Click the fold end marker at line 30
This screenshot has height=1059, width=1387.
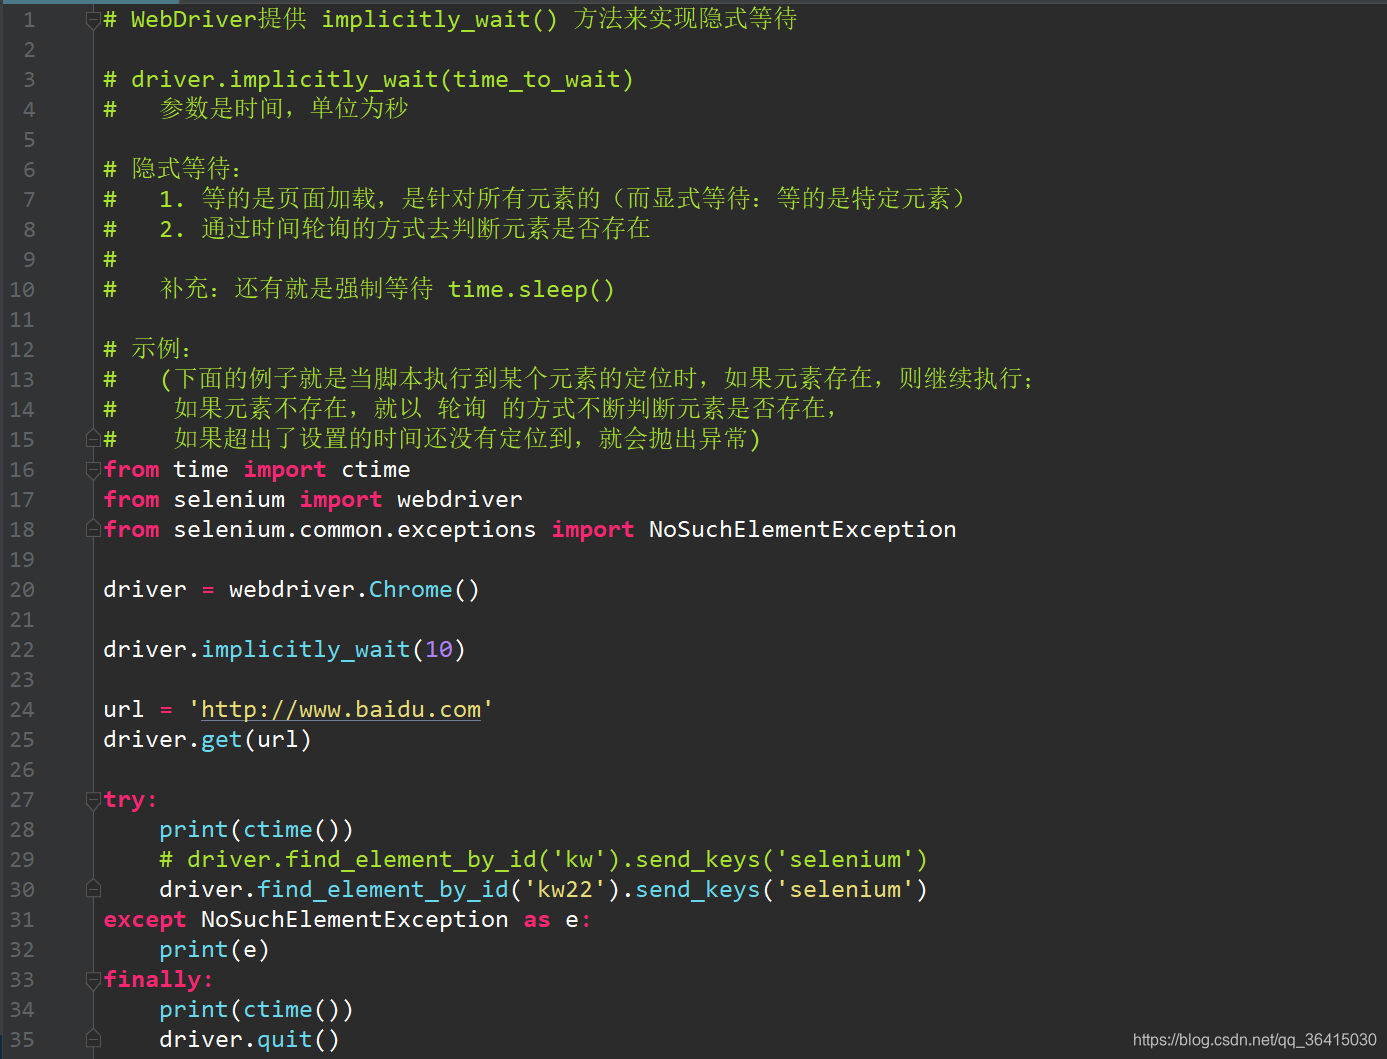pos(93,889)
